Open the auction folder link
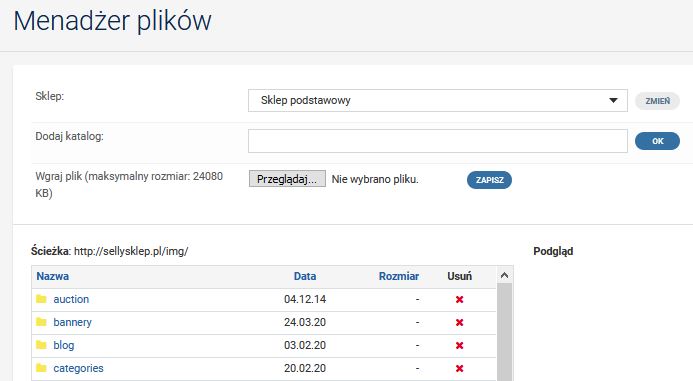 [71, 299]
